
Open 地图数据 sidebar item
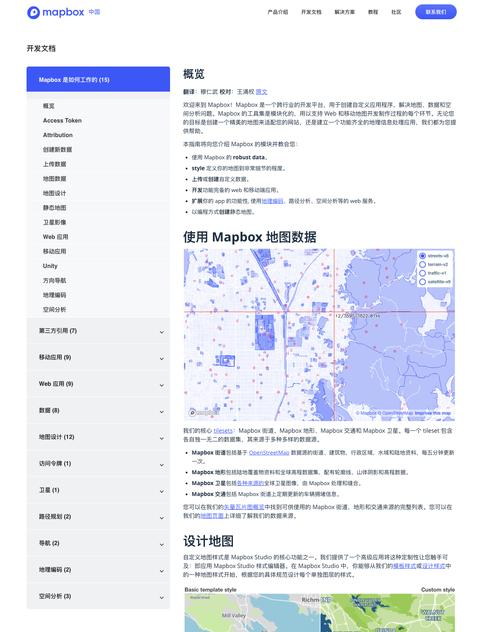click(x=54, y=179)
